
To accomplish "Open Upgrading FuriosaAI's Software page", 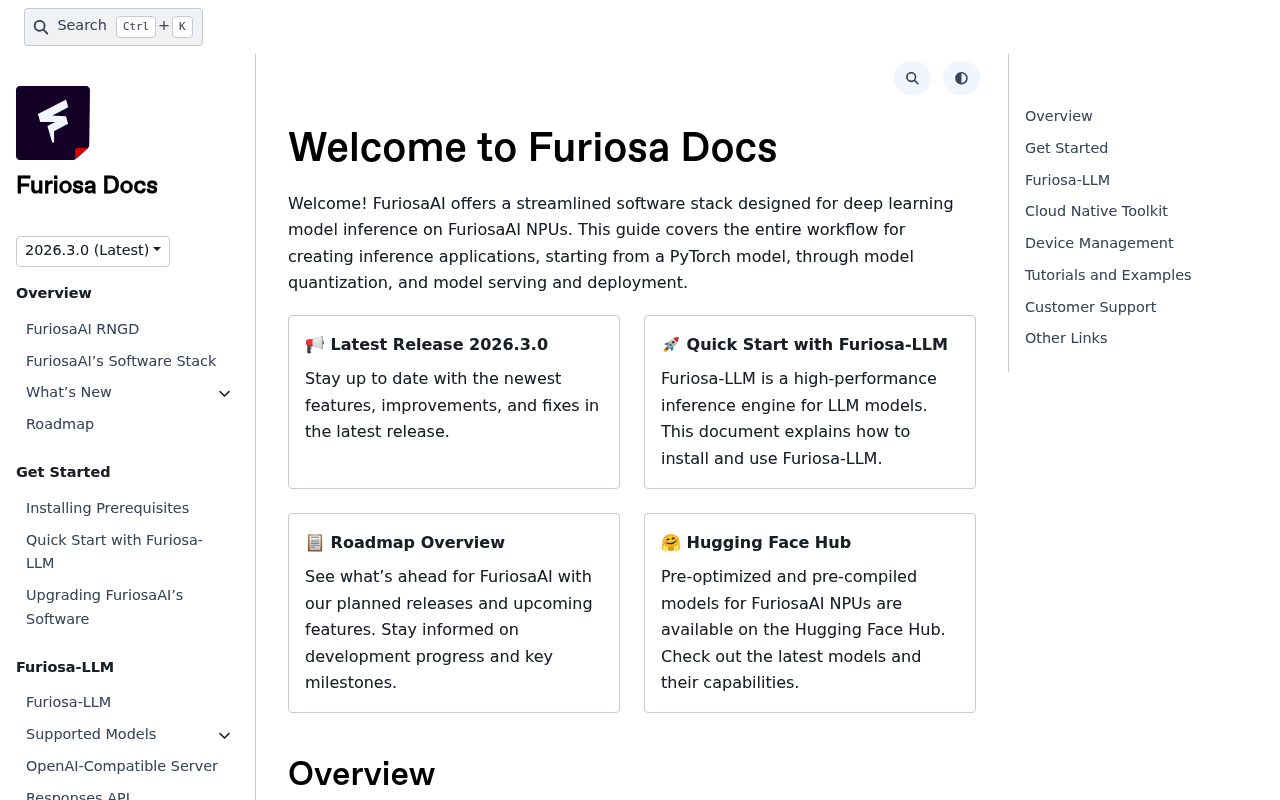I will tap(104, 607).
